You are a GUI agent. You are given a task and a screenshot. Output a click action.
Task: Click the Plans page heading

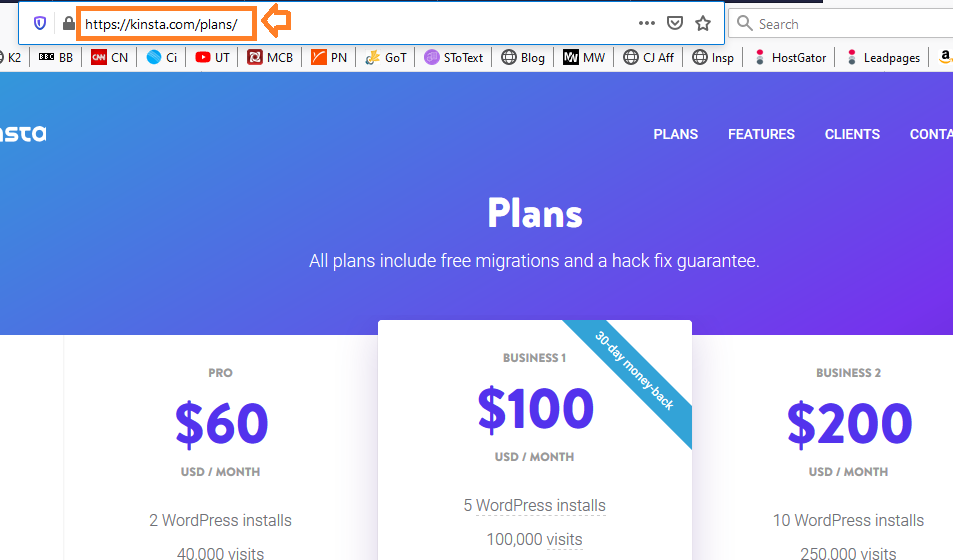(535, 213)
